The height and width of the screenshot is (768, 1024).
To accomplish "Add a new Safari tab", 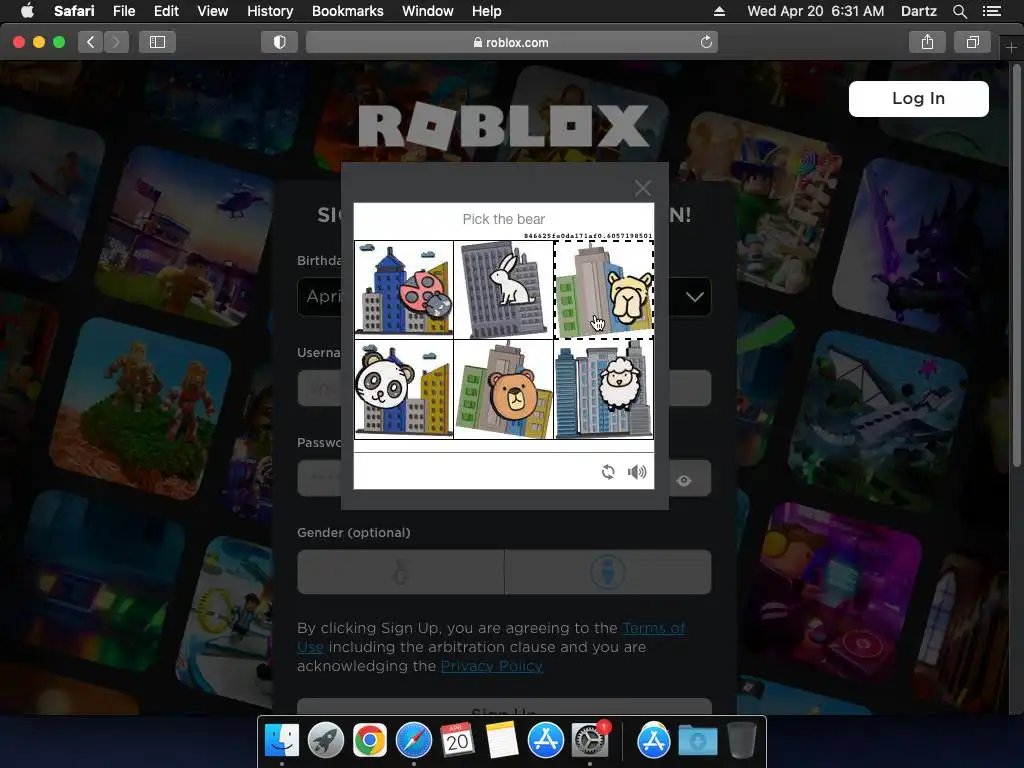I will tap(1011, 48).
